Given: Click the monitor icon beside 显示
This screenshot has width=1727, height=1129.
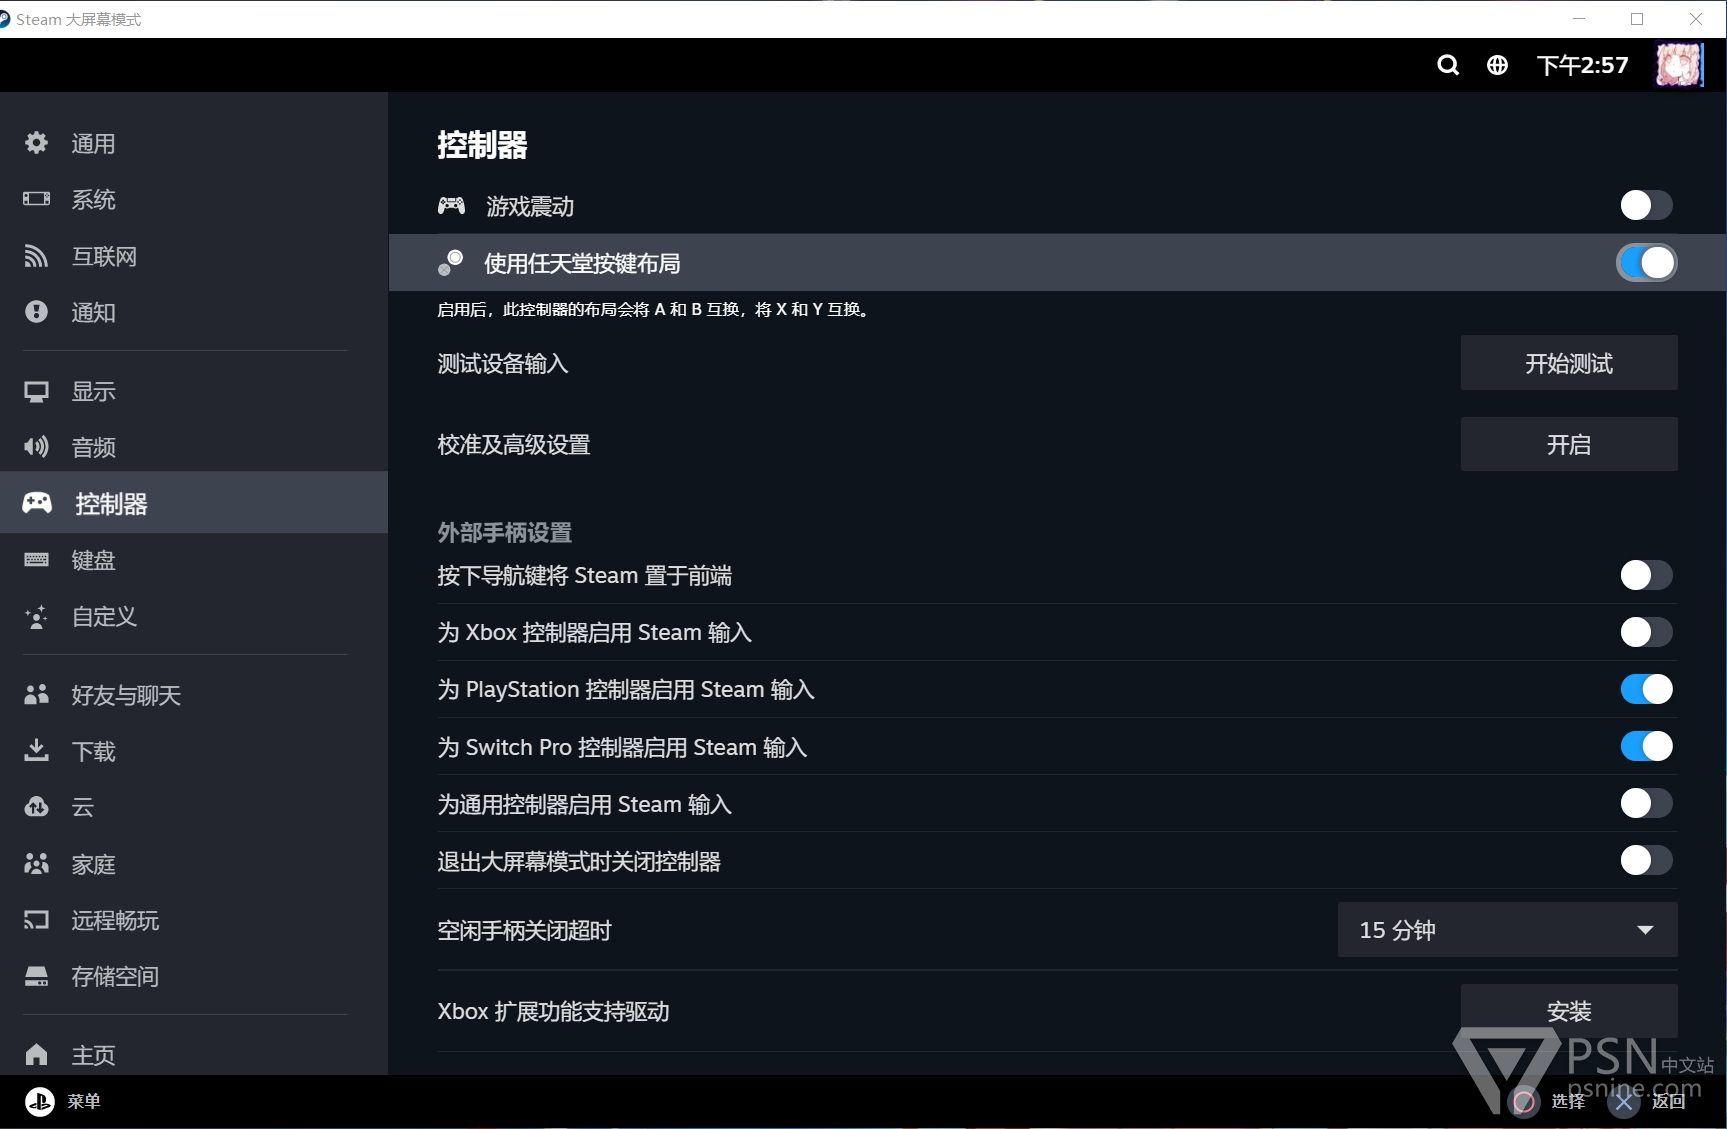Looking at the screenshot, I should [37, 391].
